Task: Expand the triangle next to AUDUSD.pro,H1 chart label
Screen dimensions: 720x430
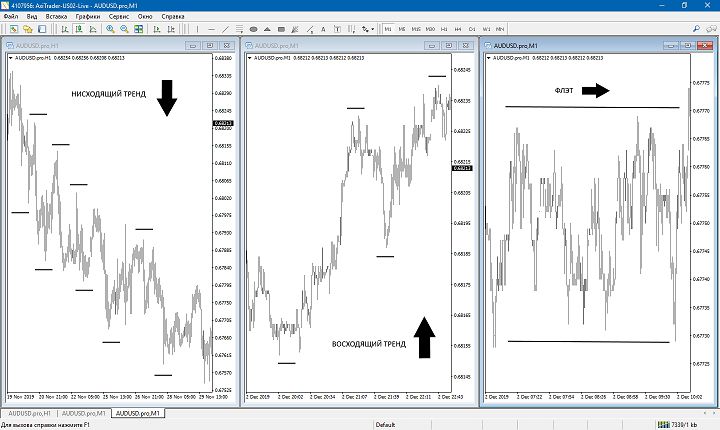Action: [11, 58]
